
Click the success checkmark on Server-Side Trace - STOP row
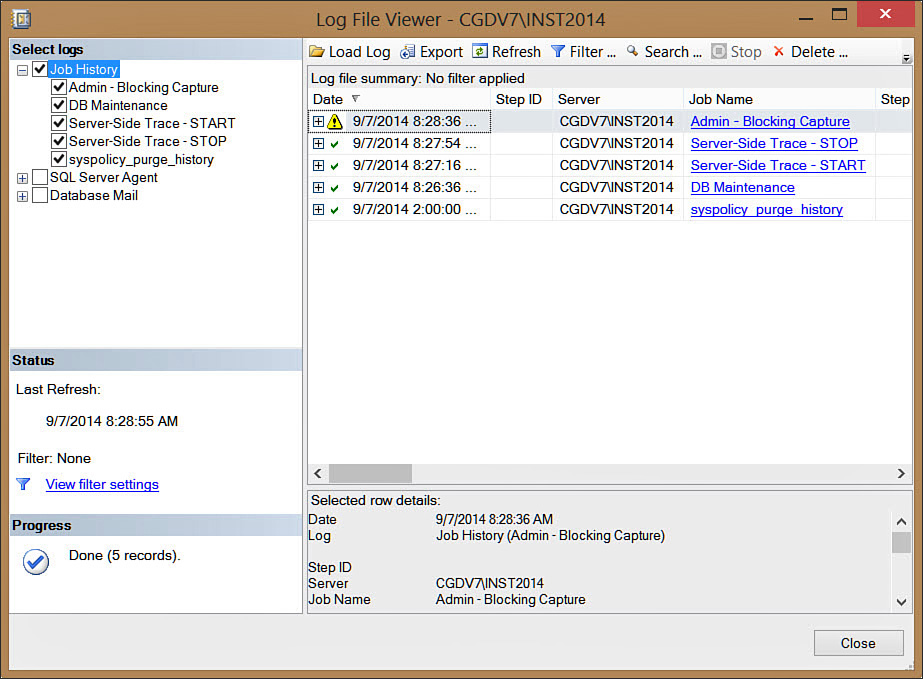(x=334, y=144)
